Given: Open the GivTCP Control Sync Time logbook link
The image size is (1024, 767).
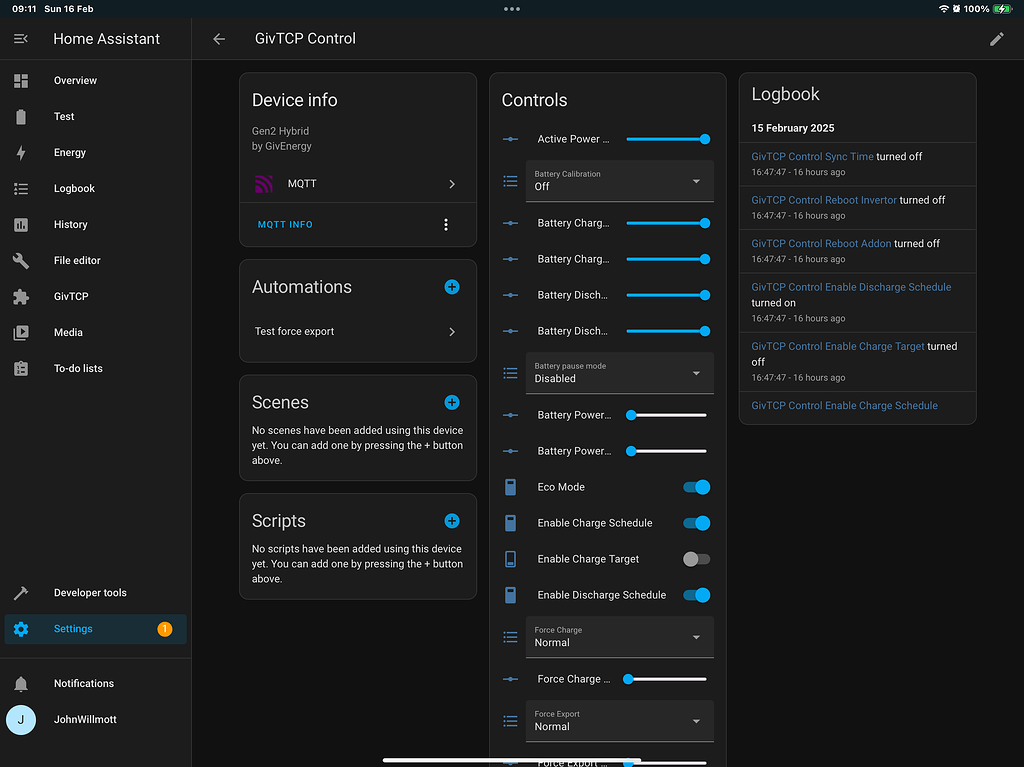Looking at the screenshot, I should click(812, 156).
